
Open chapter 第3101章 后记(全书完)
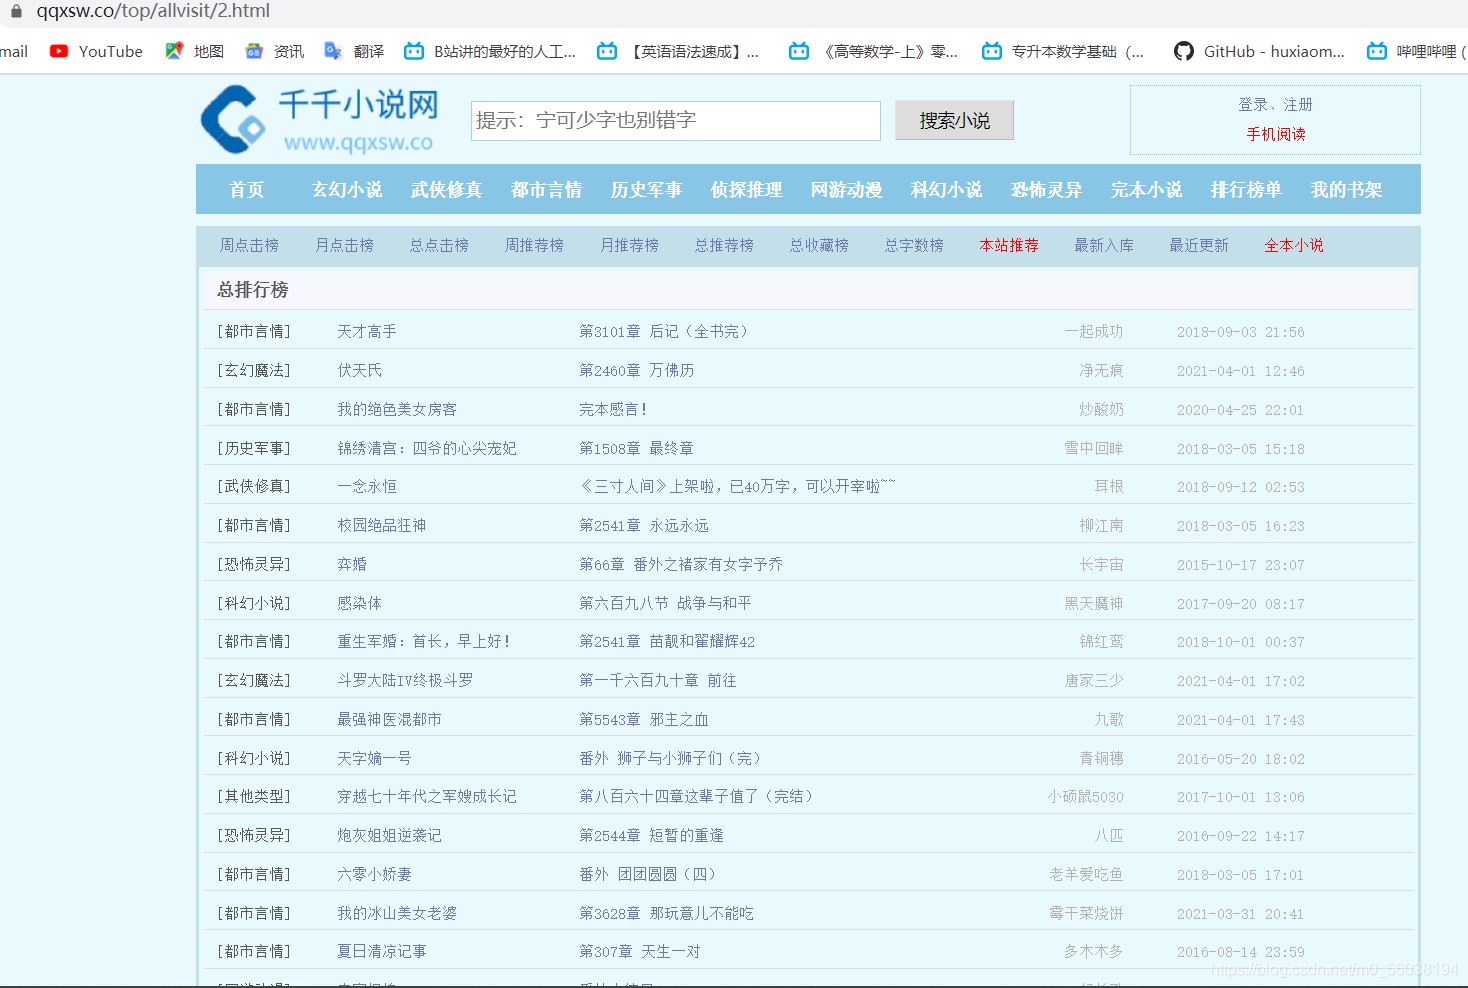click(664, 331)
